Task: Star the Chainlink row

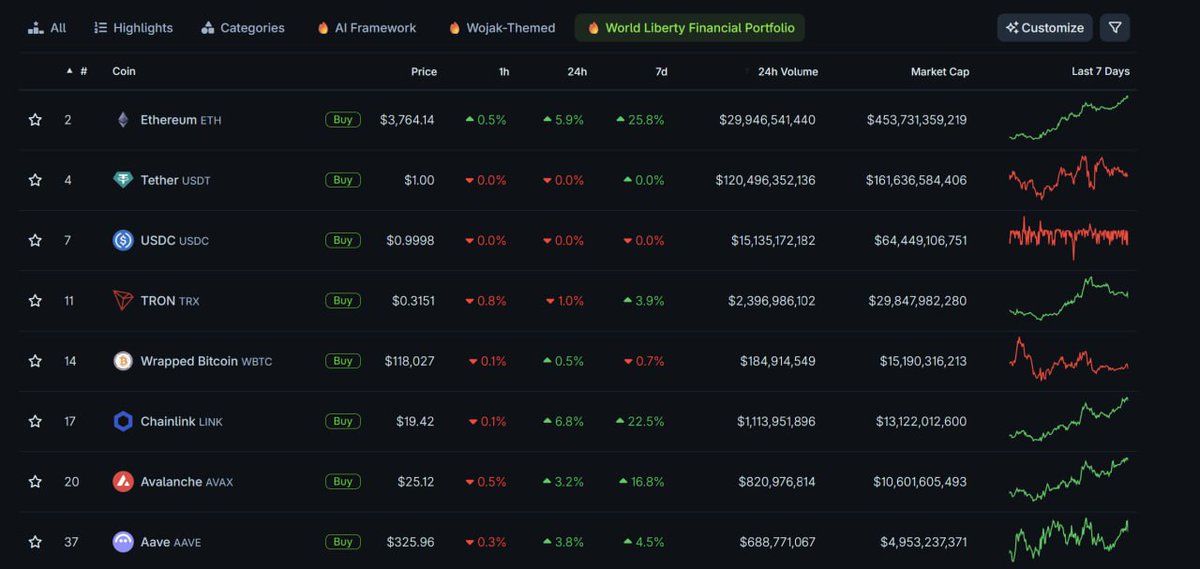Action: click(35, 421)
